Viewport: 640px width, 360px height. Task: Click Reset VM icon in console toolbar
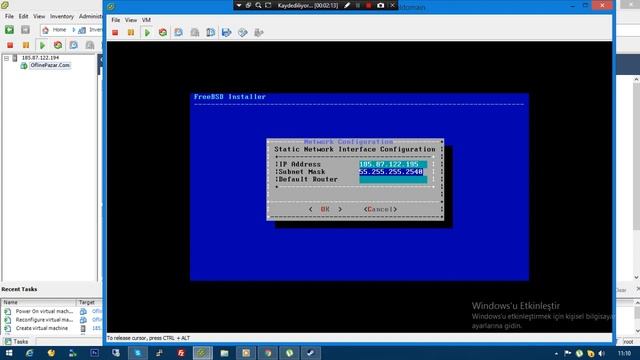[x=163, y=33]
